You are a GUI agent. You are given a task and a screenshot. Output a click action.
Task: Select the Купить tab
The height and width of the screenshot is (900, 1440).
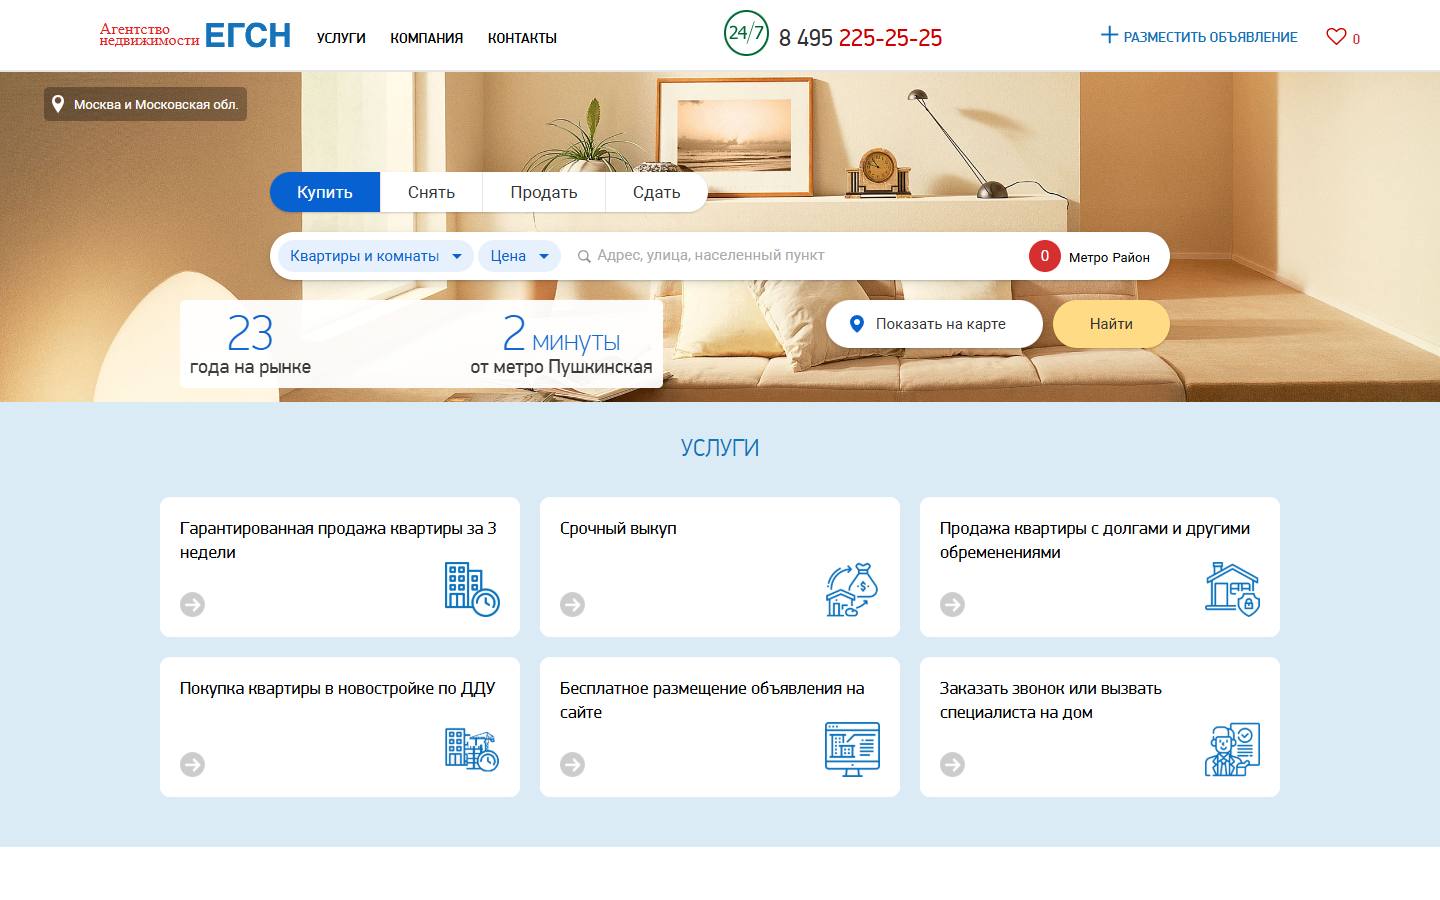(x=325, y=192)
